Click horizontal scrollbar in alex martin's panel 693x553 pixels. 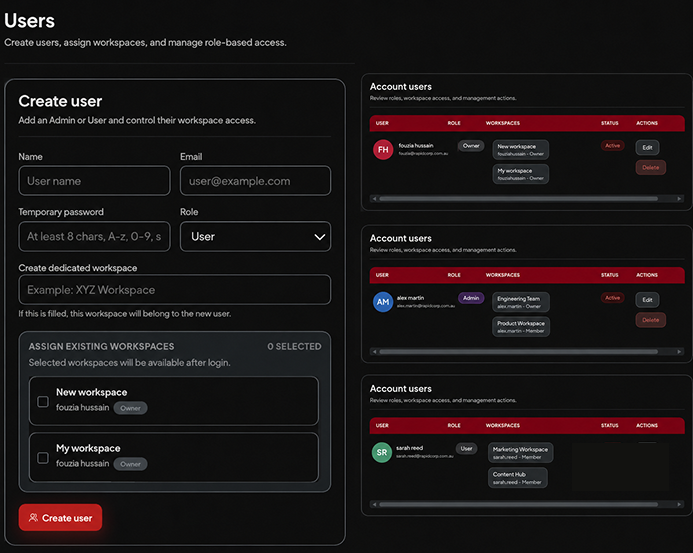click(518, 352)
